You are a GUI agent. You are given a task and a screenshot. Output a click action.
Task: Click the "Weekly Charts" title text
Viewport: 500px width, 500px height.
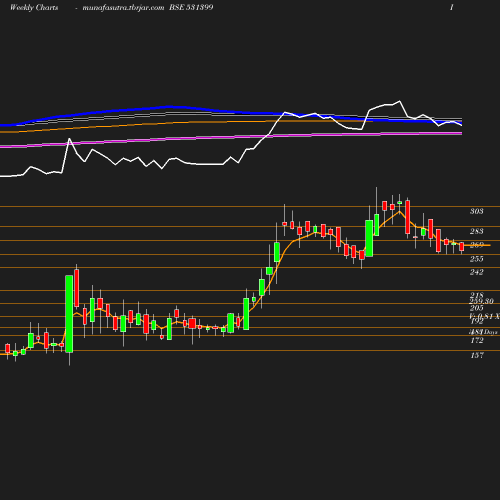(x=34, y=7)
